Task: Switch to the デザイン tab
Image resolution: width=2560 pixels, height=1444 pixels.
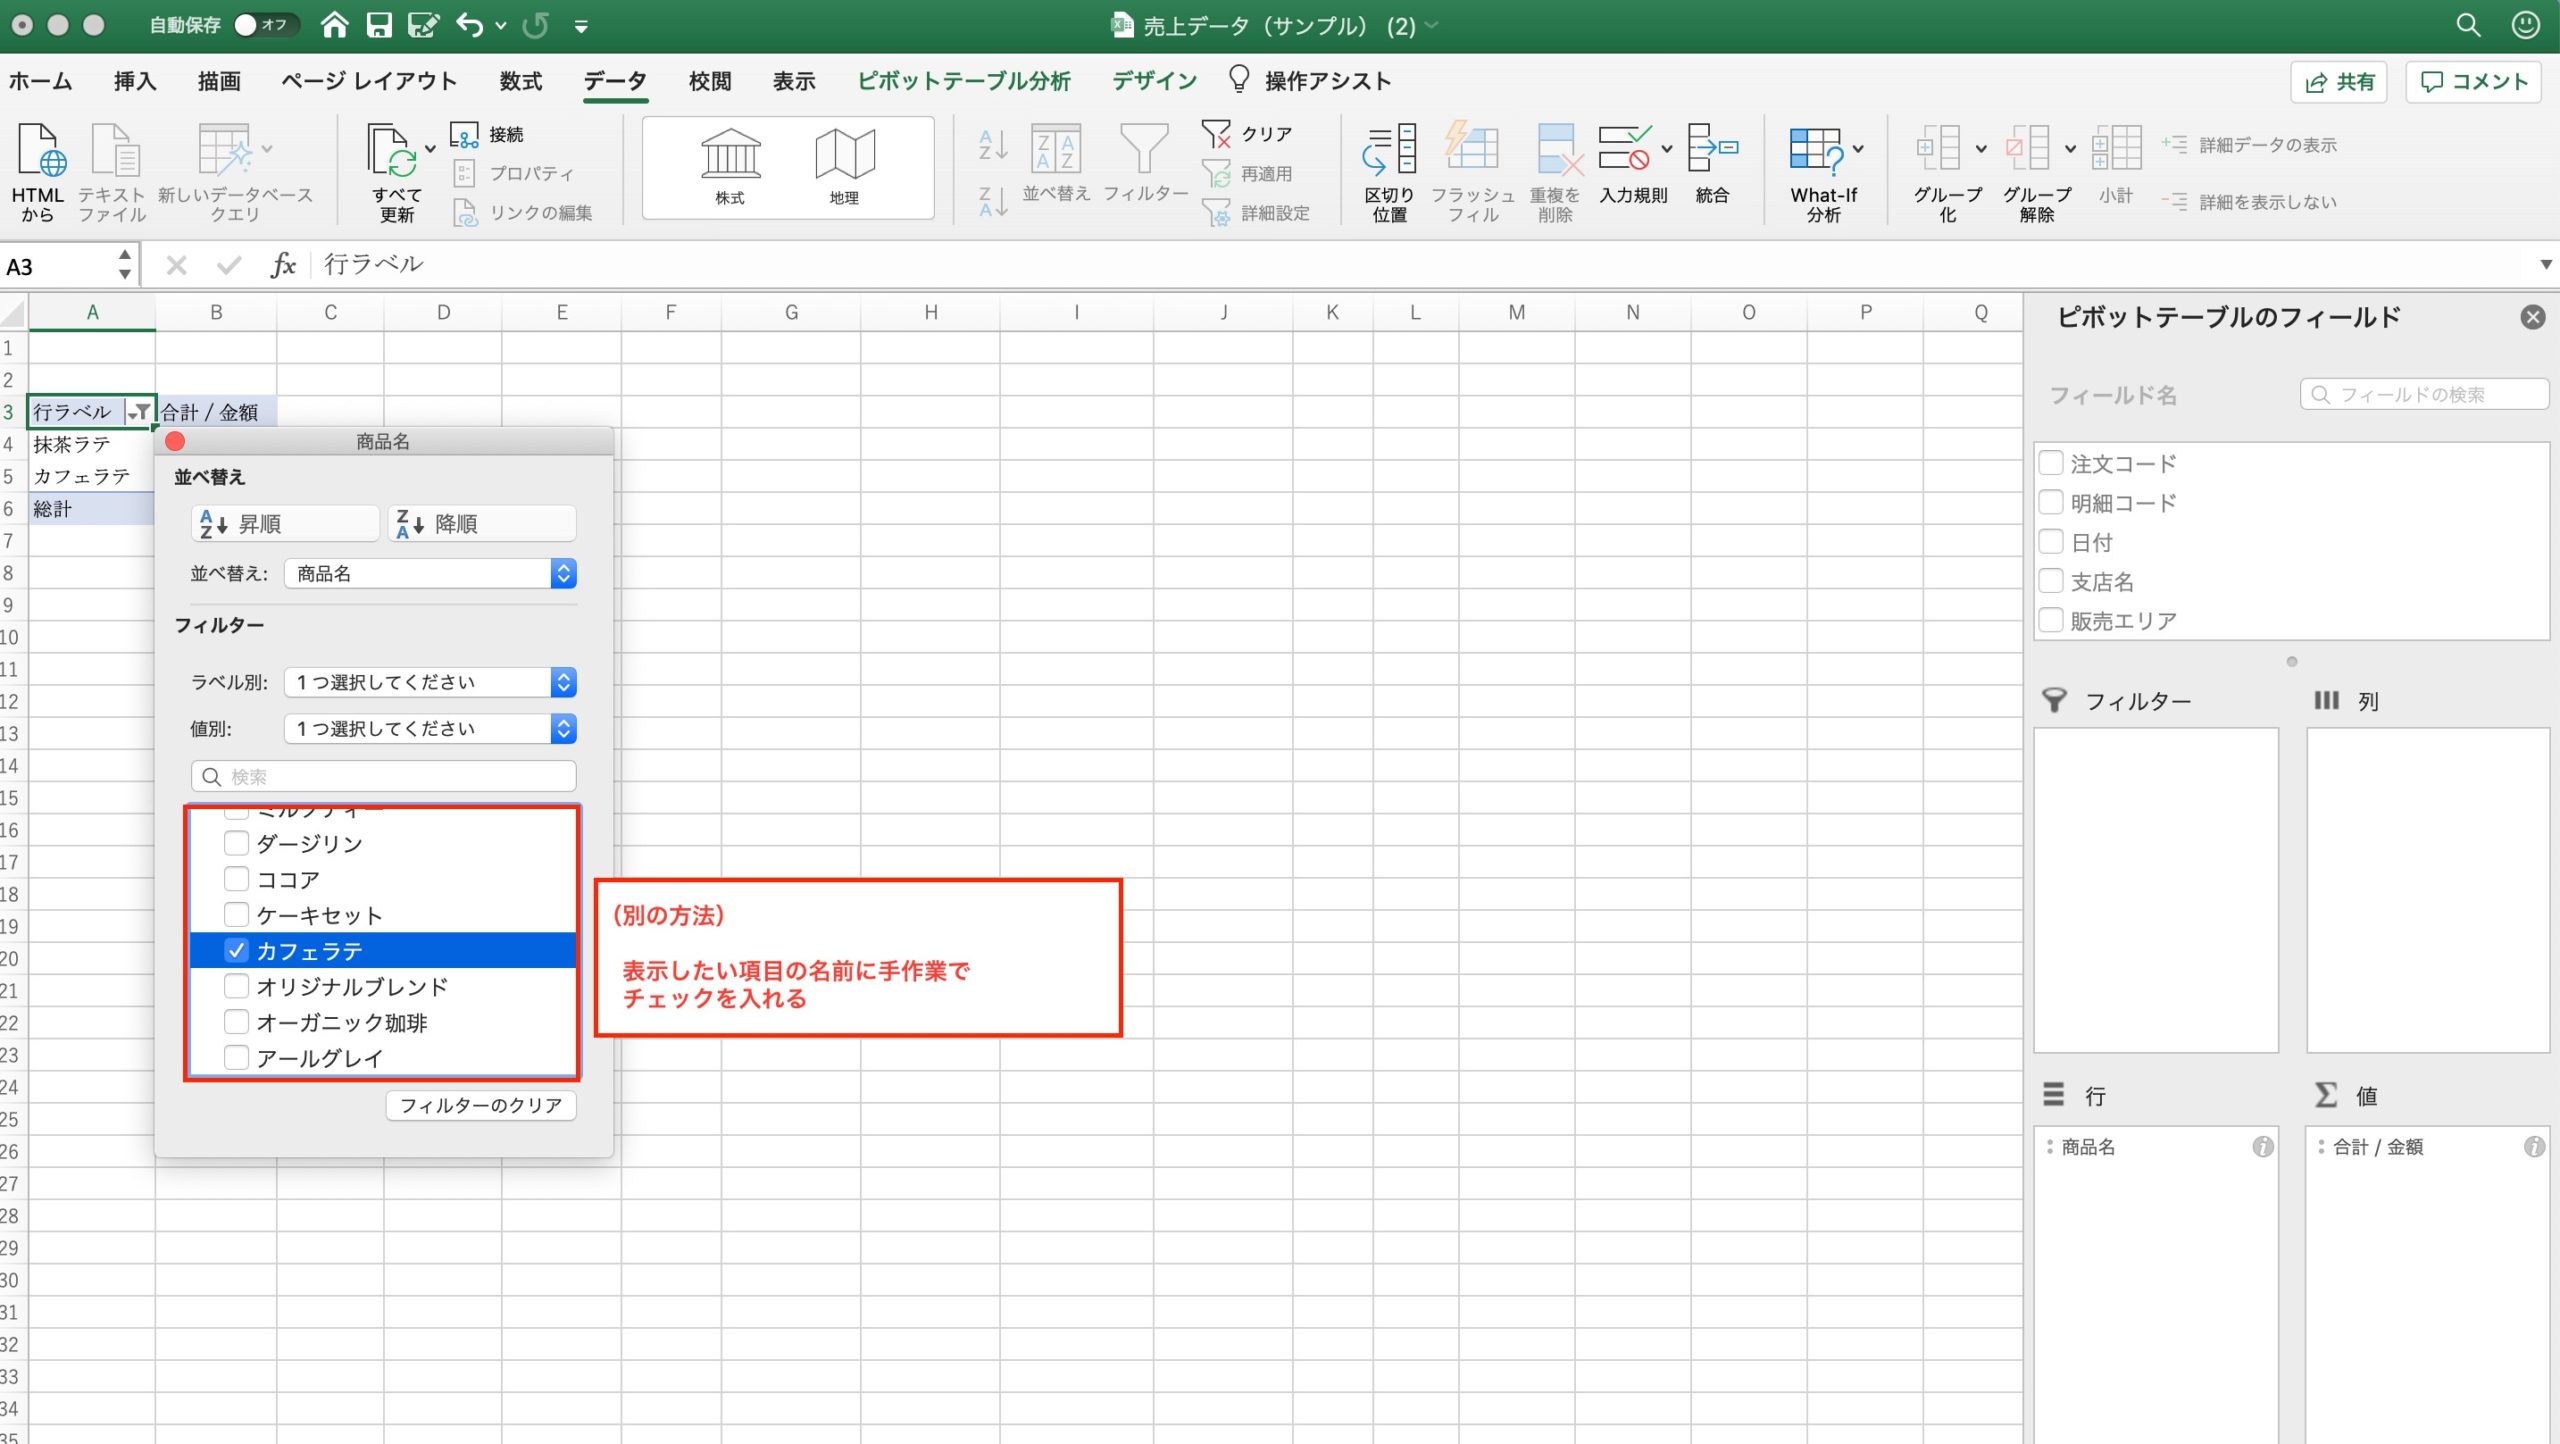Action: click(x=1154, y=81)
